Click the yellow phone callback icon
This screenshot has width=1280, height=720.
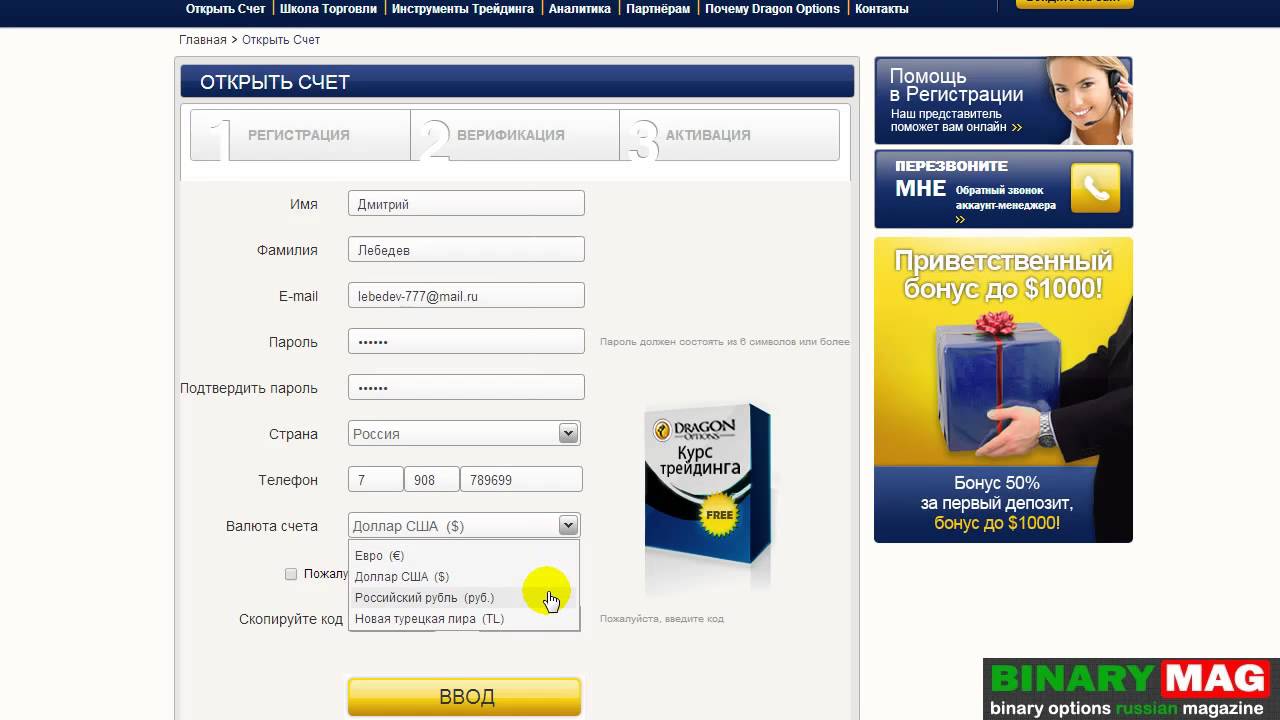point(1095,188)
